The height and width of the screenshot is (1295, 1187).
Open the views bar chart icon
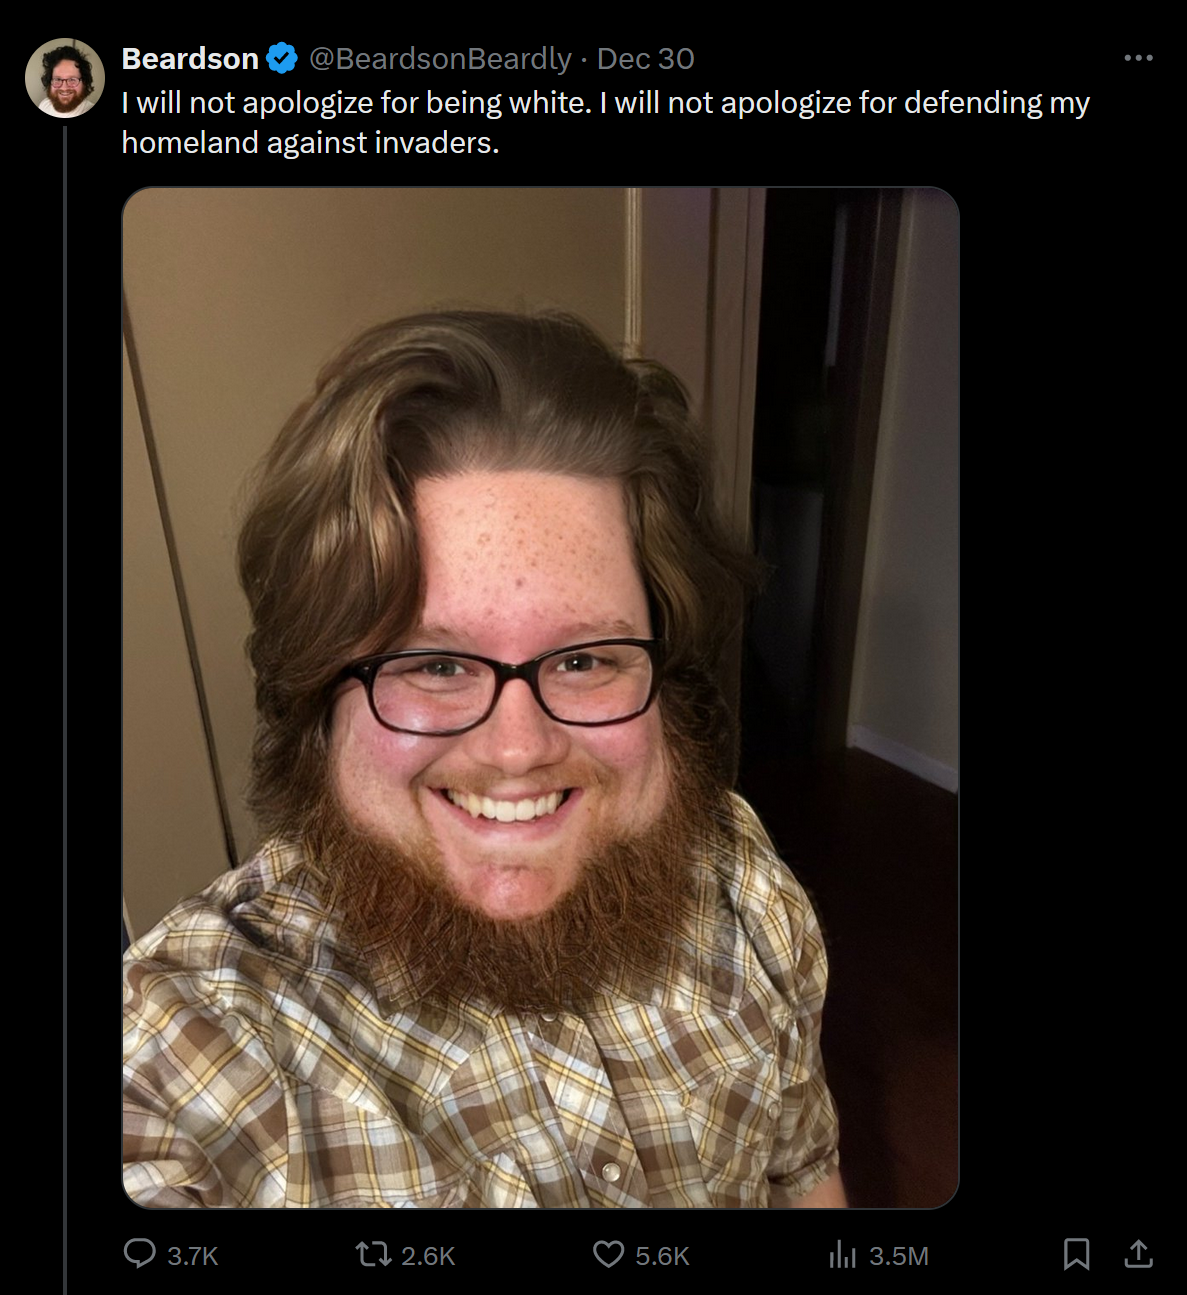[x=843, y=1254]
